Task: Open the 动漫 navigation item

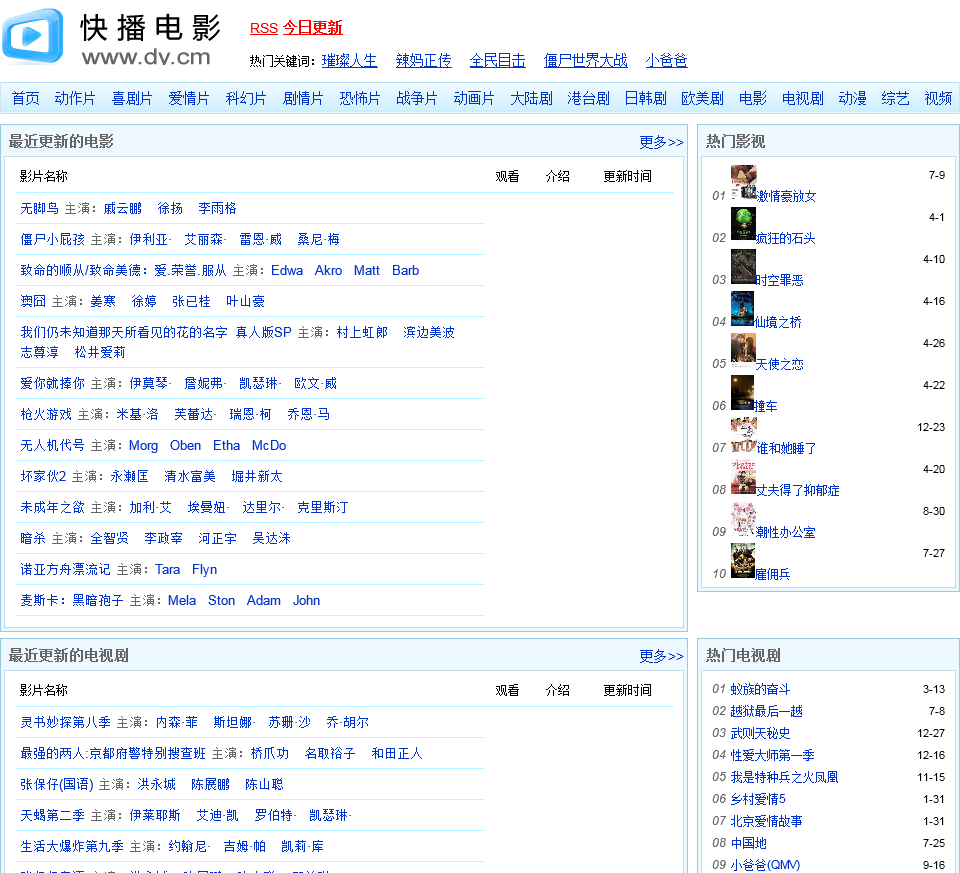Action: click(x=852, y=99)
